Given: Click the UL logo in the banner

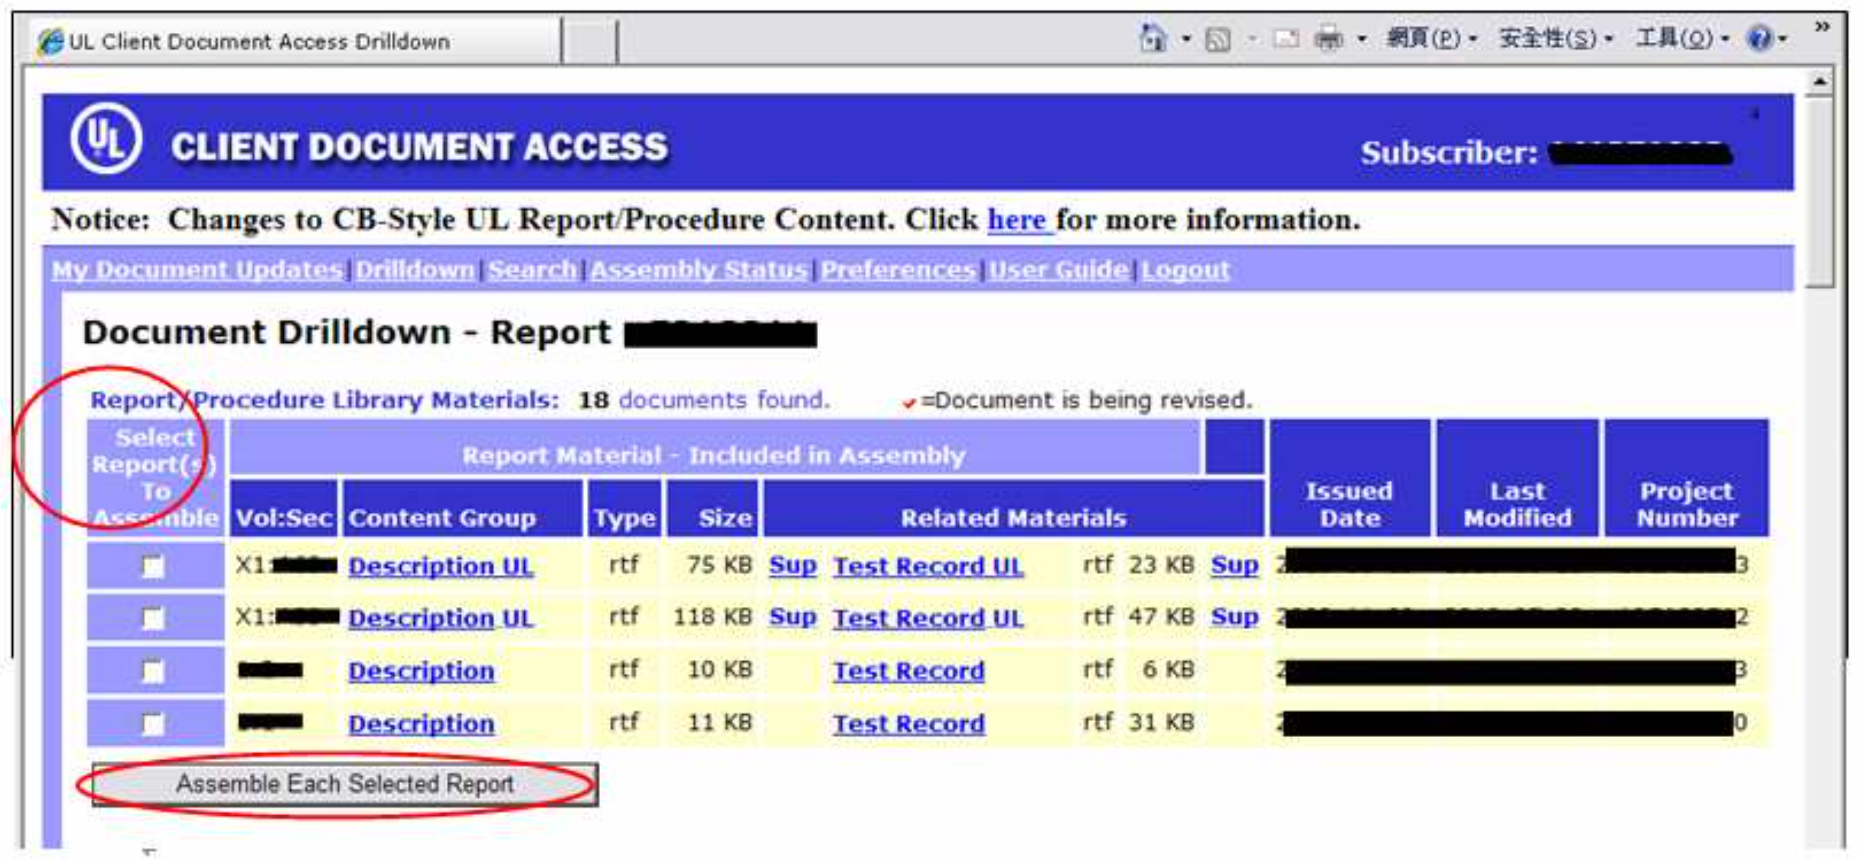Looking at the screenshot, I should click(x=106, y=138).
